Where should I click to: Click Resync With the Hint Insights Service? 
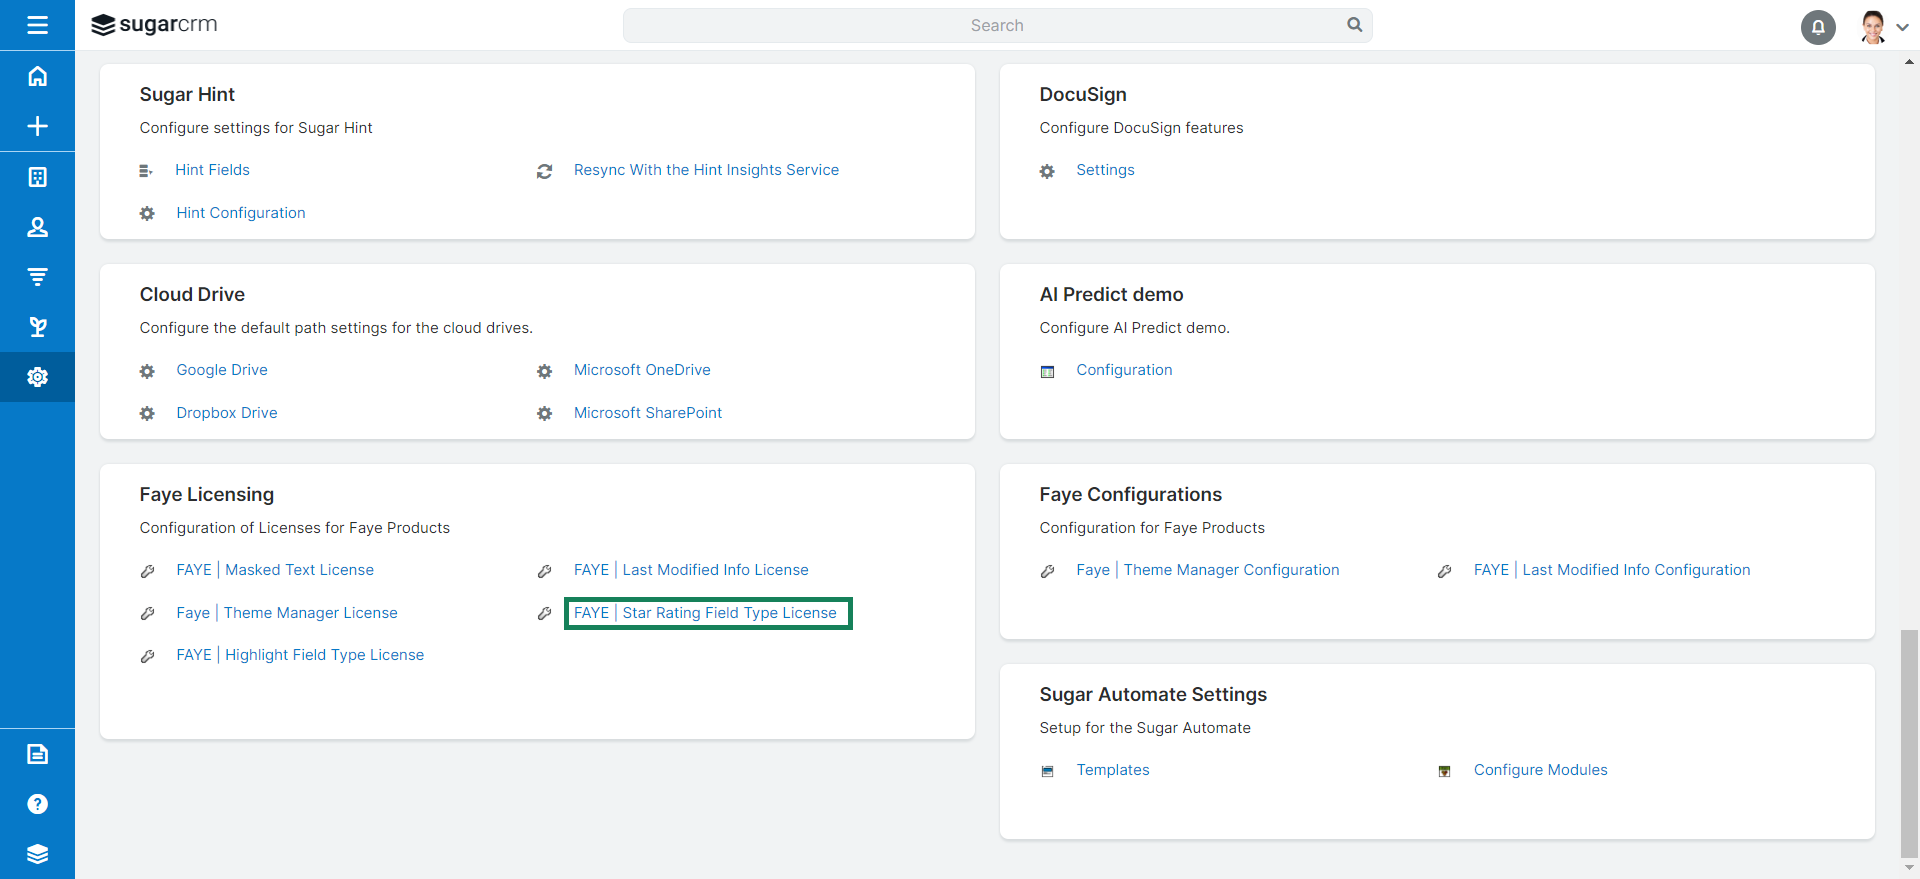706,170
